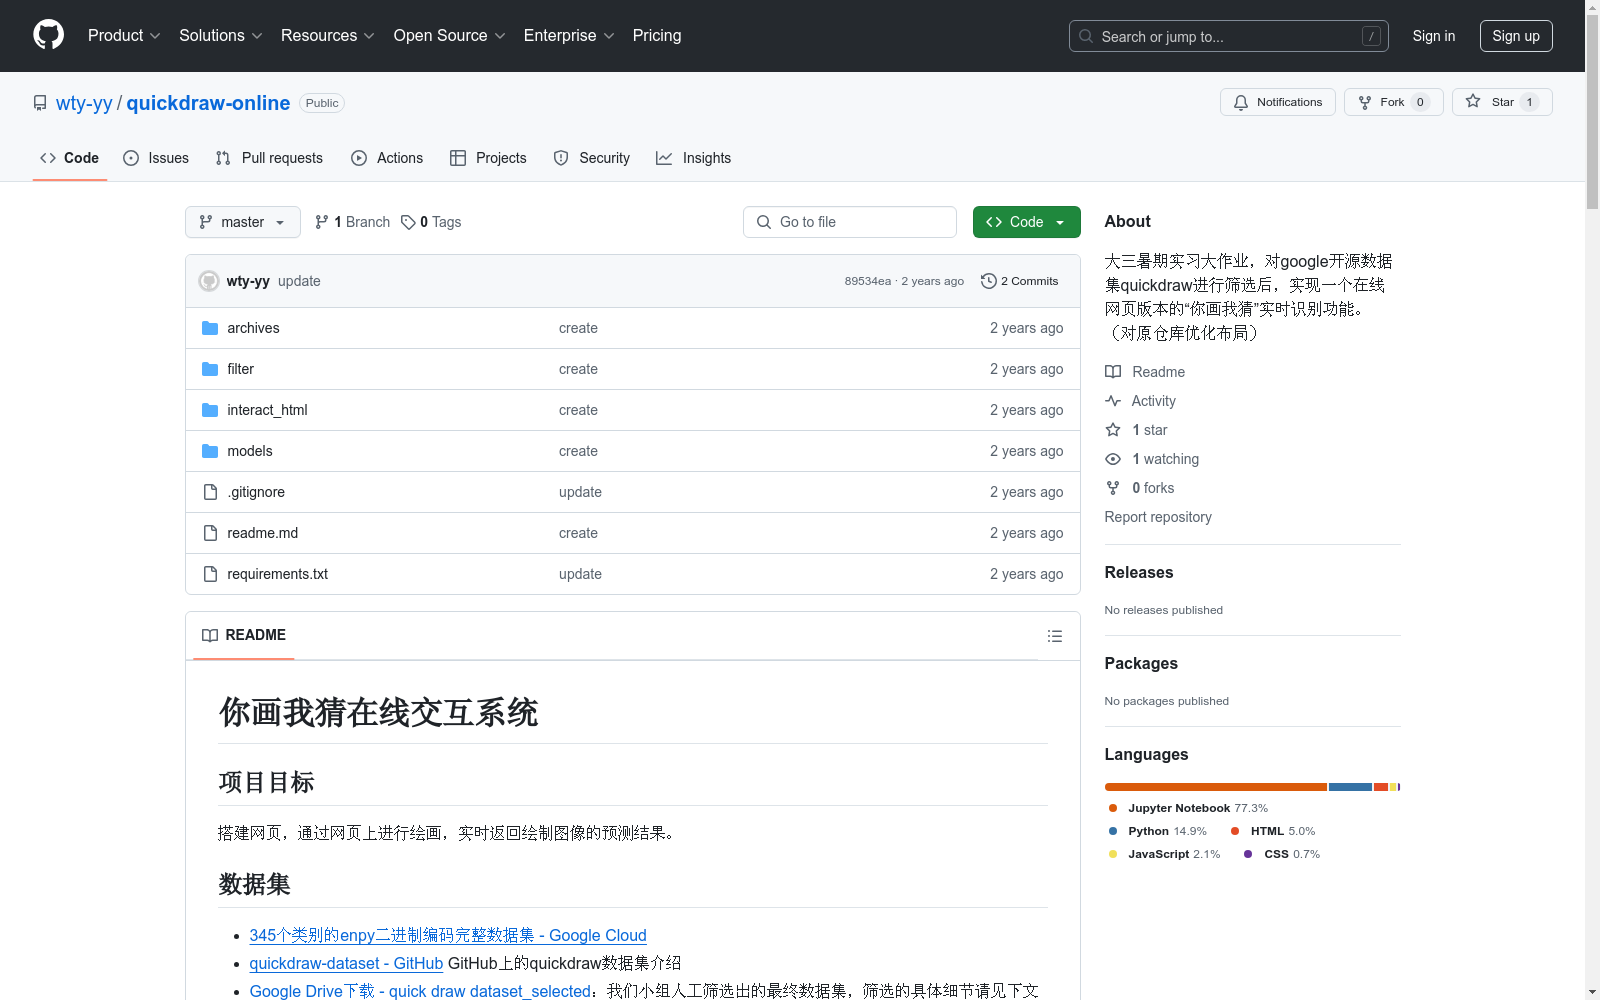
Task: Switch to the Code tab
Action: (69, 158)
